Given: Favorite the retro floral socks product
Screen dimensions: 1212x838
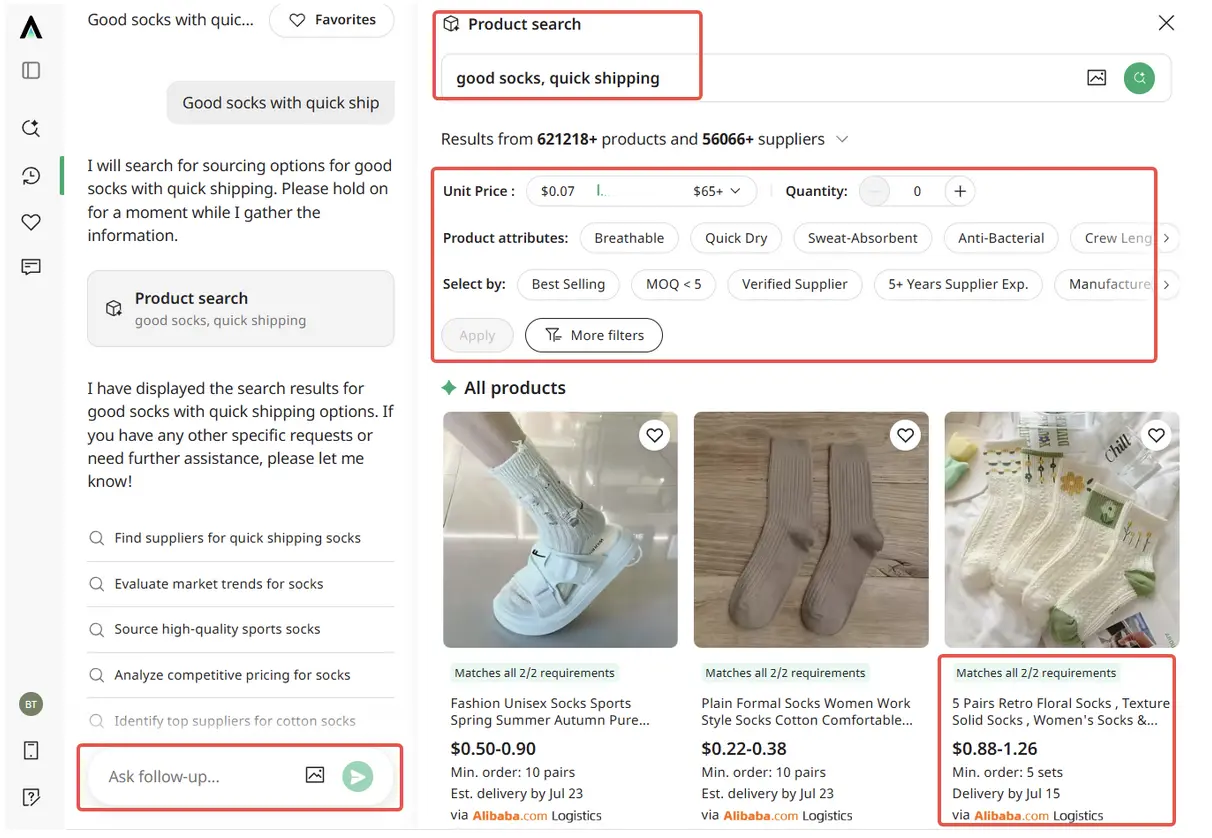Looking at the screenshot, I should coord(1156,435).
